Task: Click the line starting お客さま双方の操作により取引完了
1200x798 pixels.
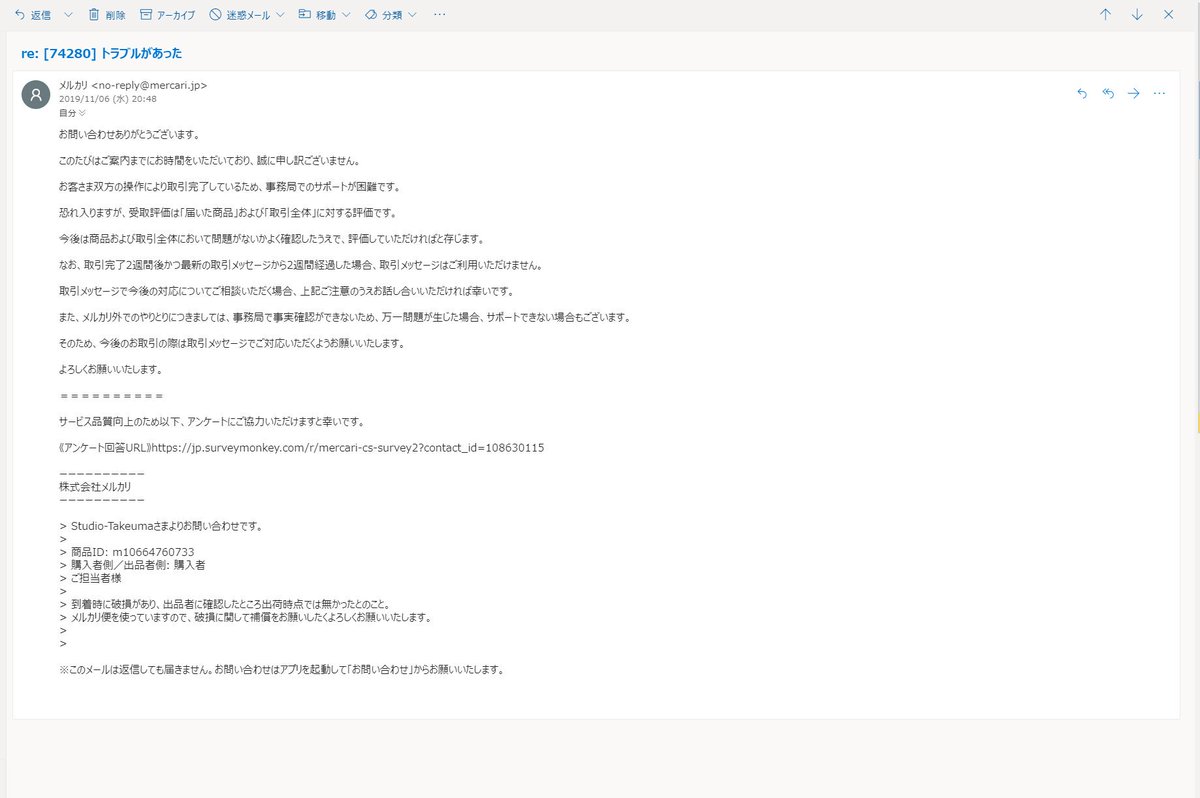Action: click(229, 186)
